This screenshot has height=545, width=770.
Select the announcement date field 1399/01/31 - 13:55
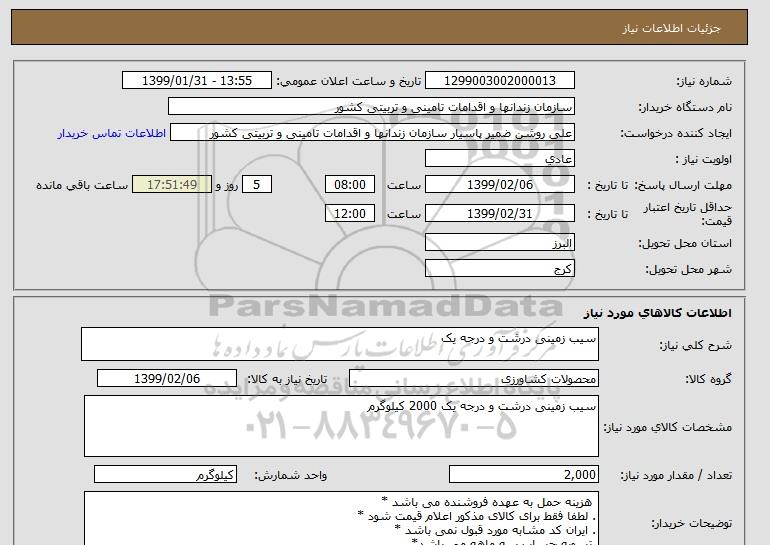[196, 81]
